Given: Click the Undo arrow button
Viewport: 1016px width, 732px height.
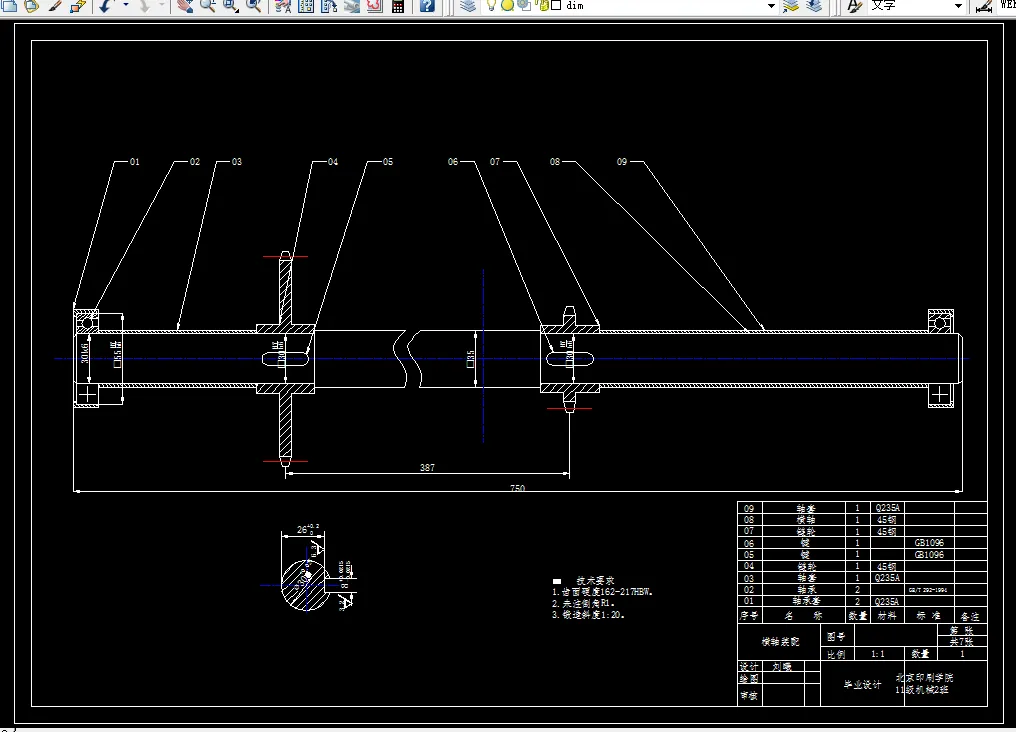Looking at the screenshot, I should (106, 6).
